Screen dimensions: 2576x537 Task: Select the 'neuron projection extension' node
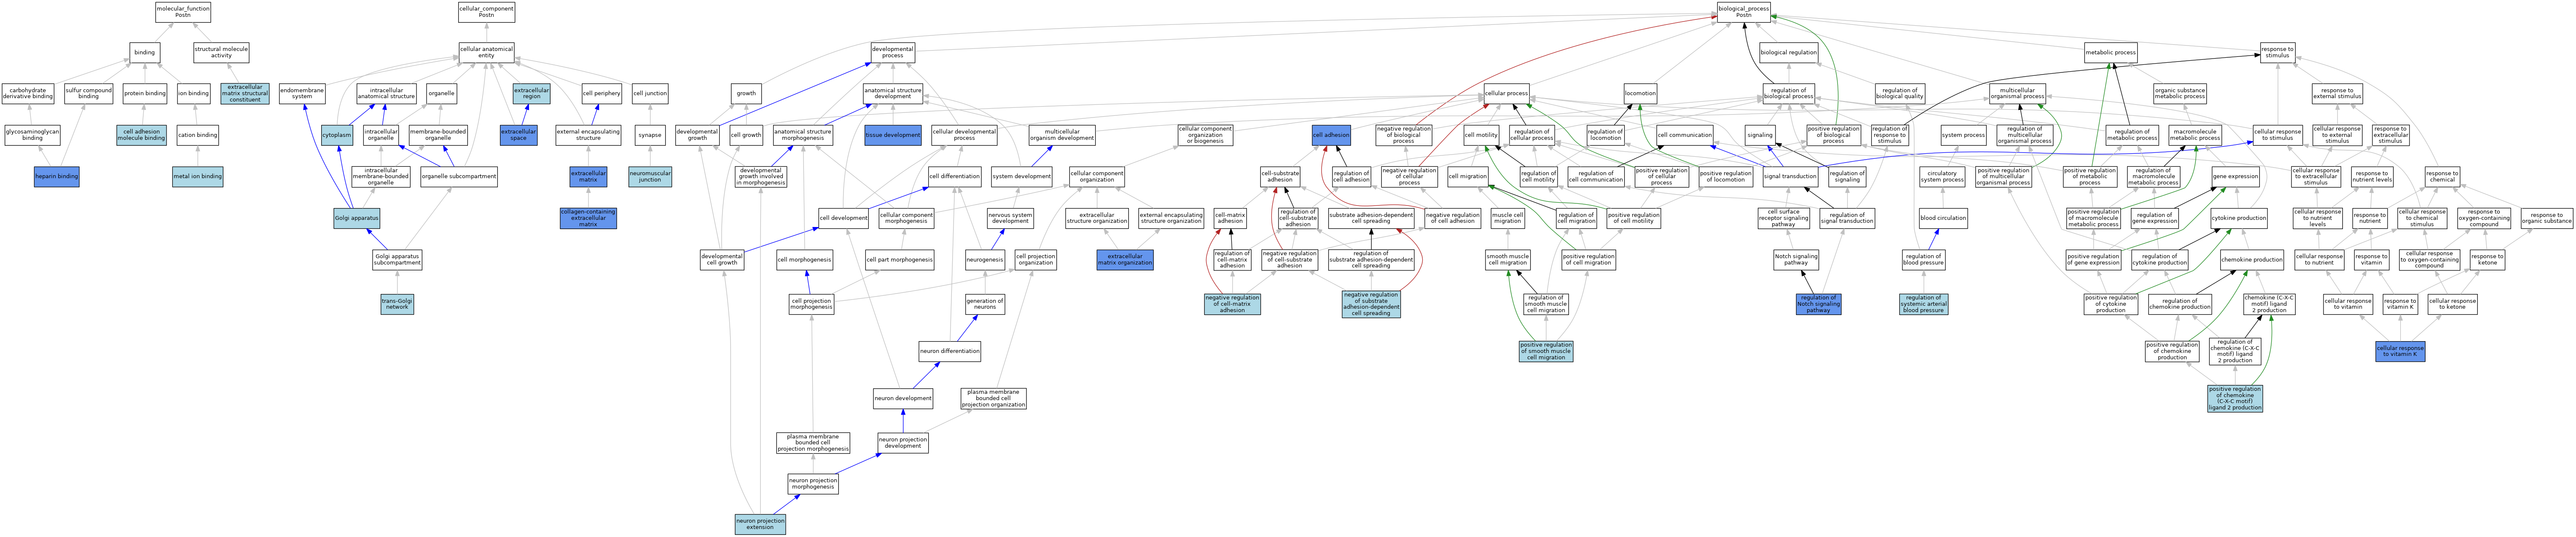coord(760,524)
